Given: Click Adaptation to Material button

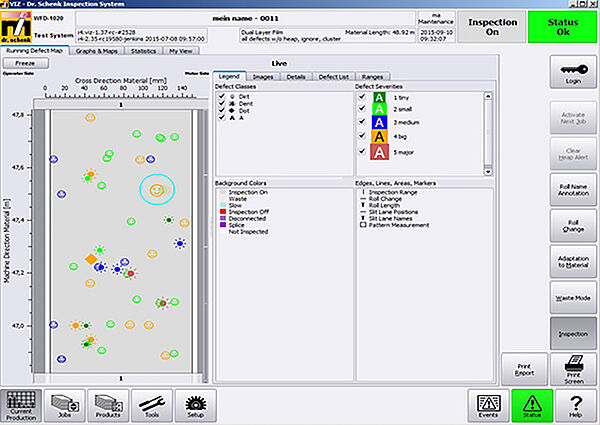Looking at the screenshot, I should (573, 262).
